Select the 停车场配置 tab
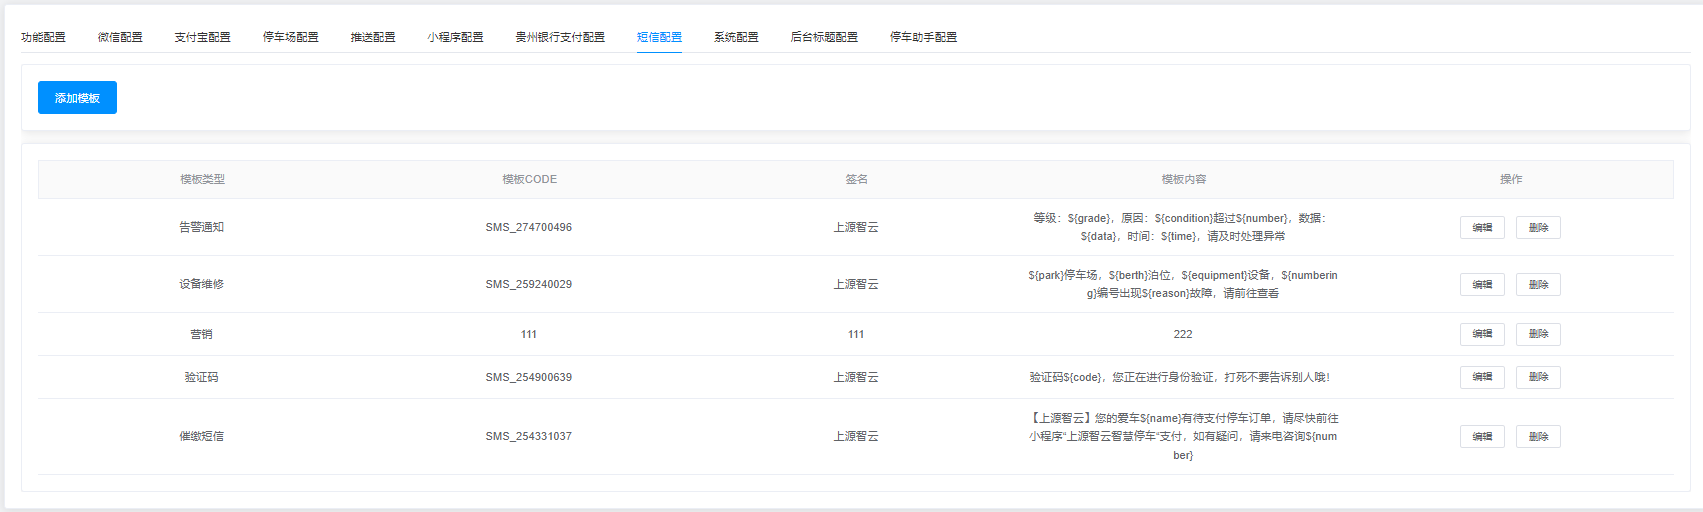The image size is (1703, 512). tap(290, 37)
